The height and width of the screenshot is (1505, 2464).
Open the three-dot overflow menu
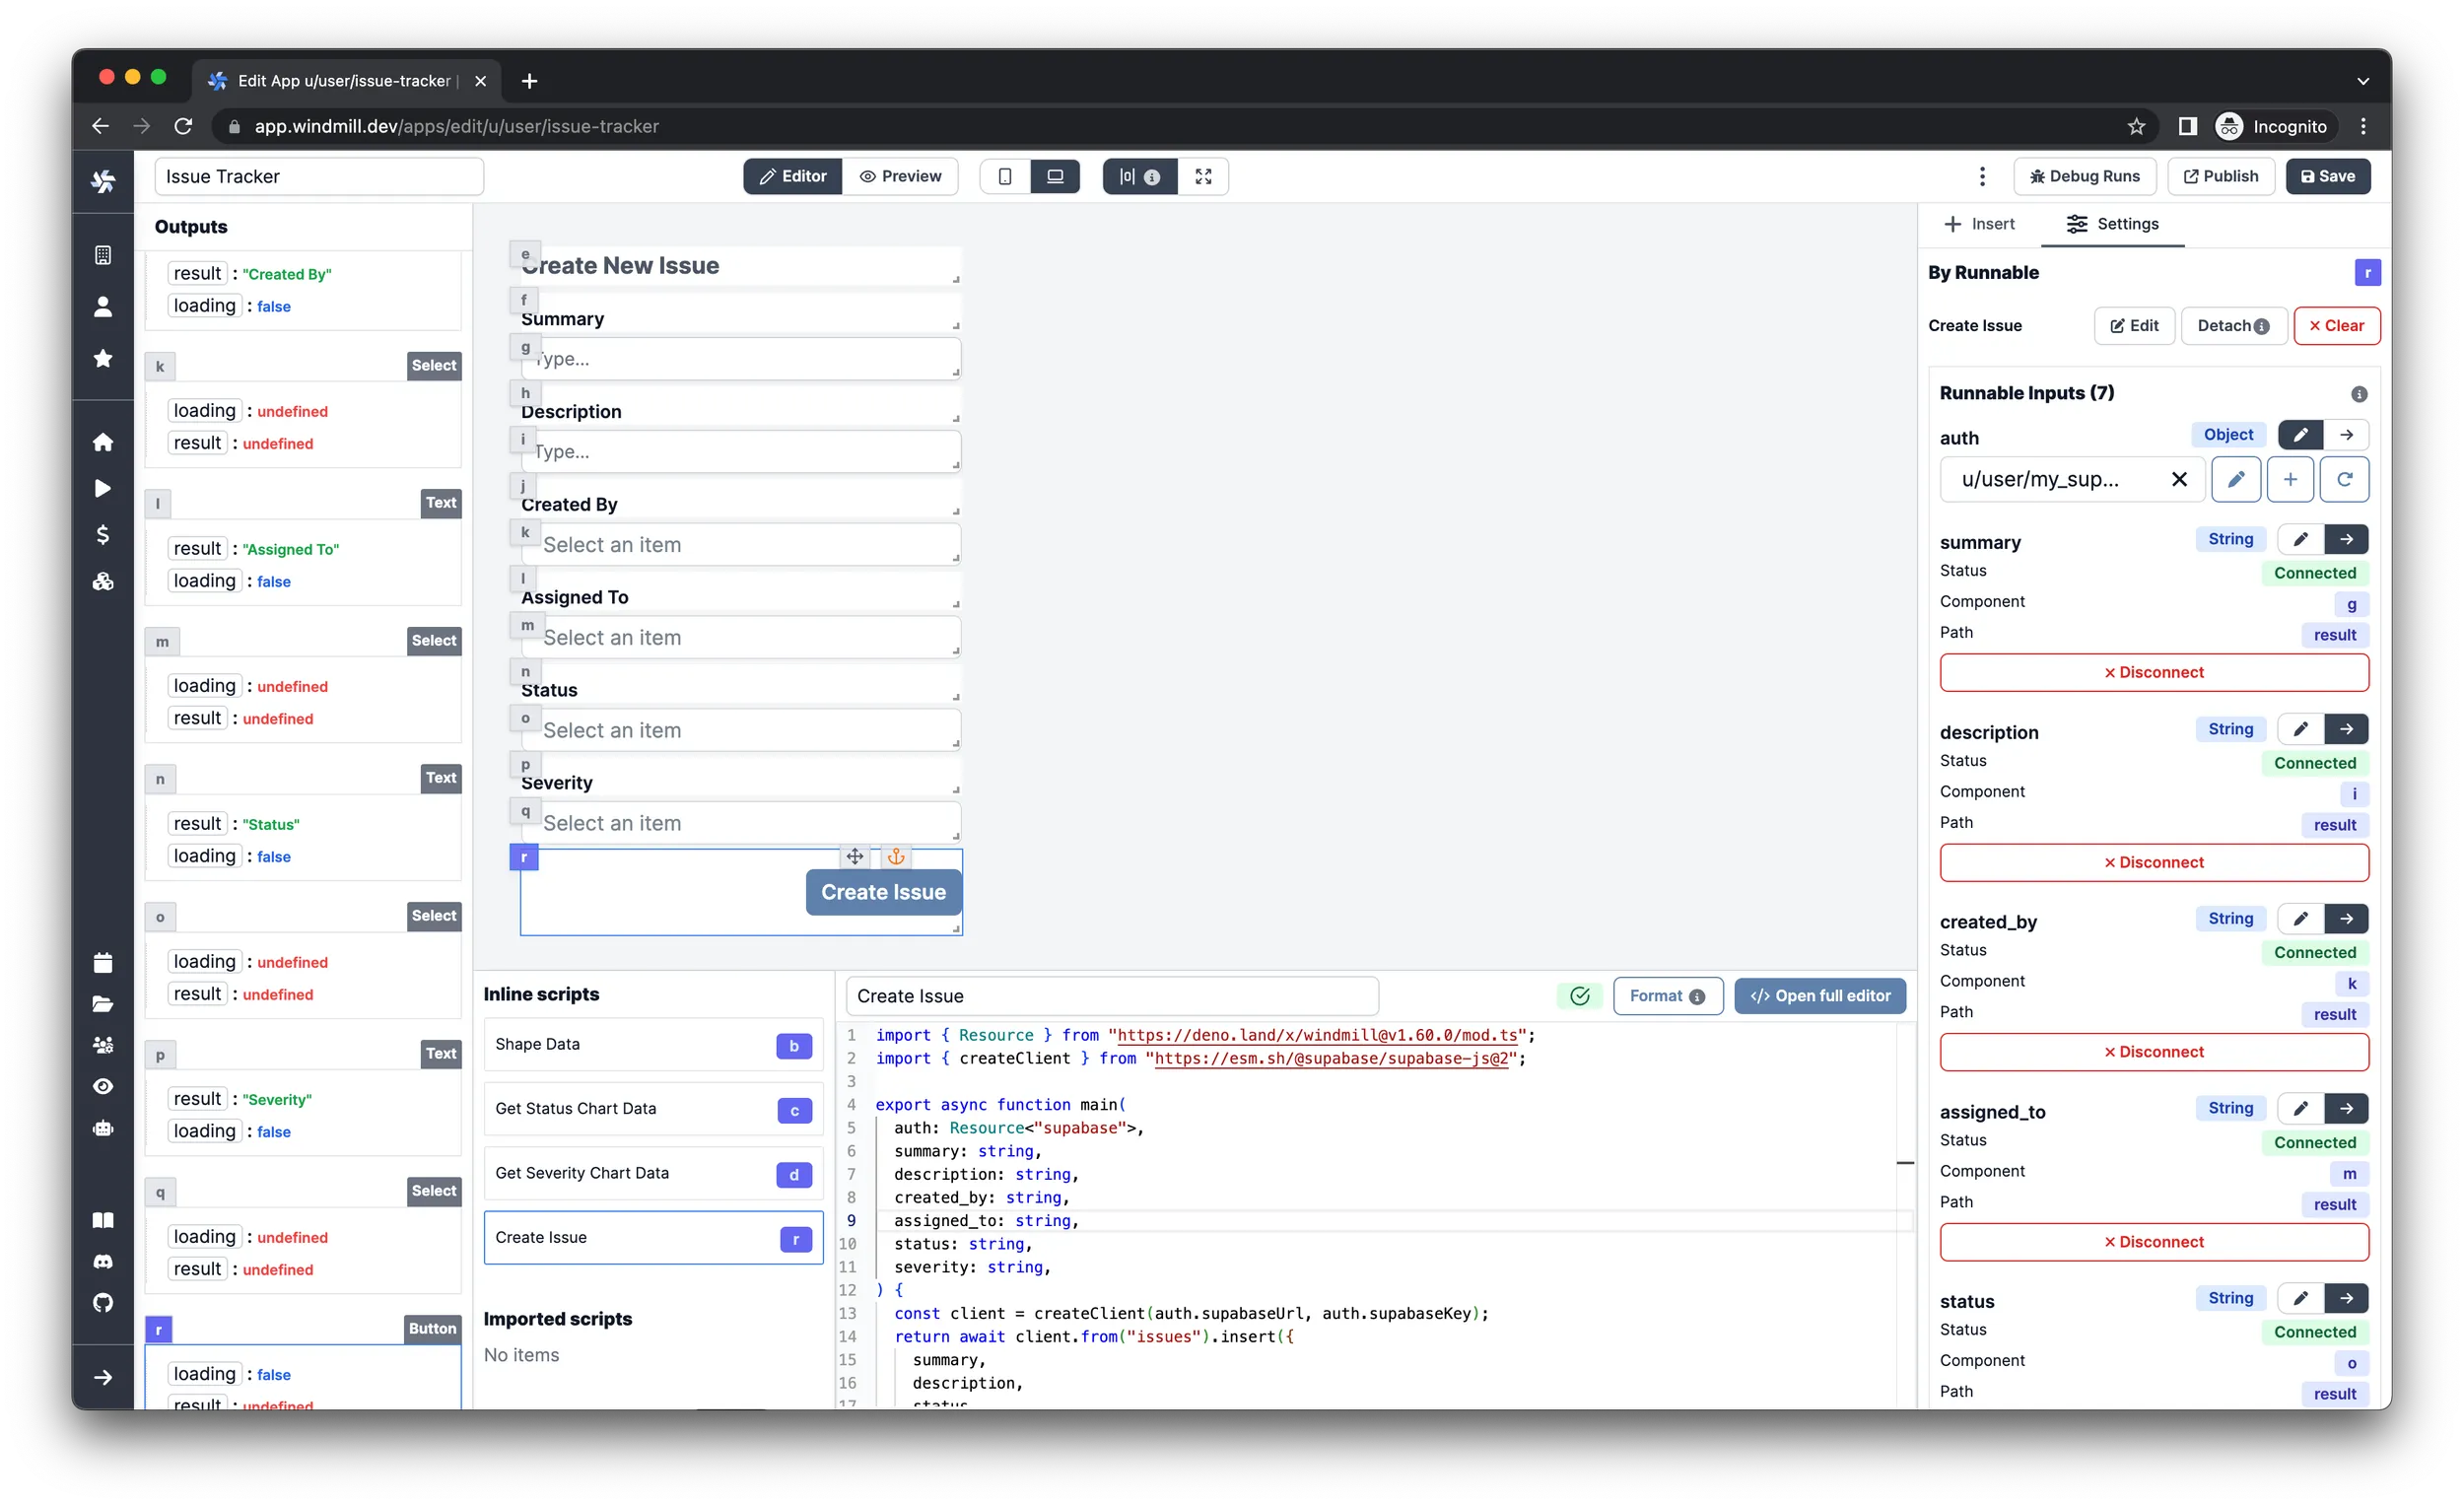point(1982,176)
